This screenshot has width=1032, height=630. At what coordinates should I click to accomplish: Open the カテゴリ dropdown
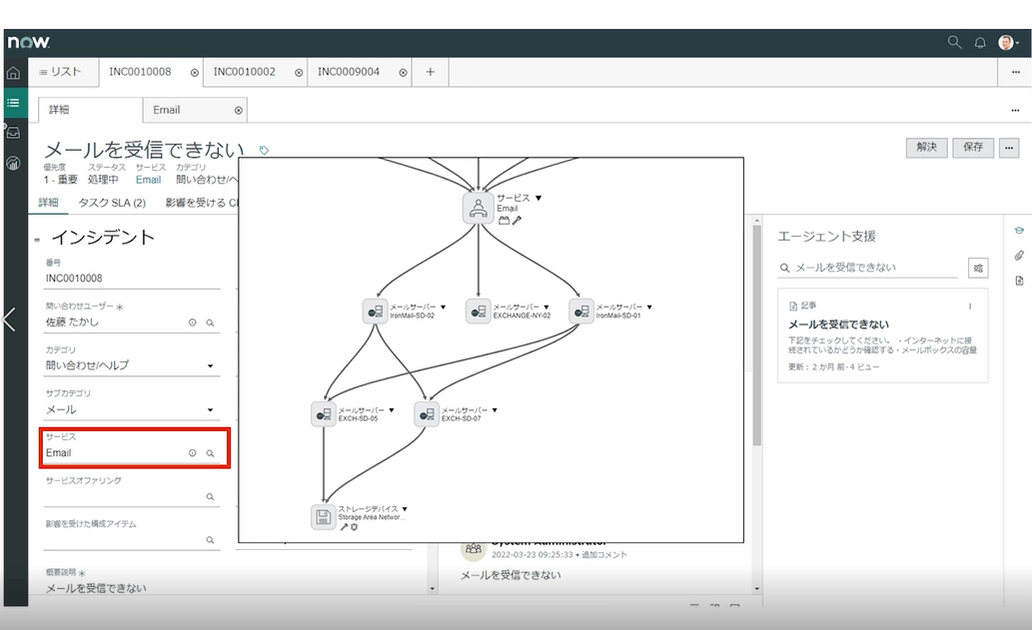131,366
